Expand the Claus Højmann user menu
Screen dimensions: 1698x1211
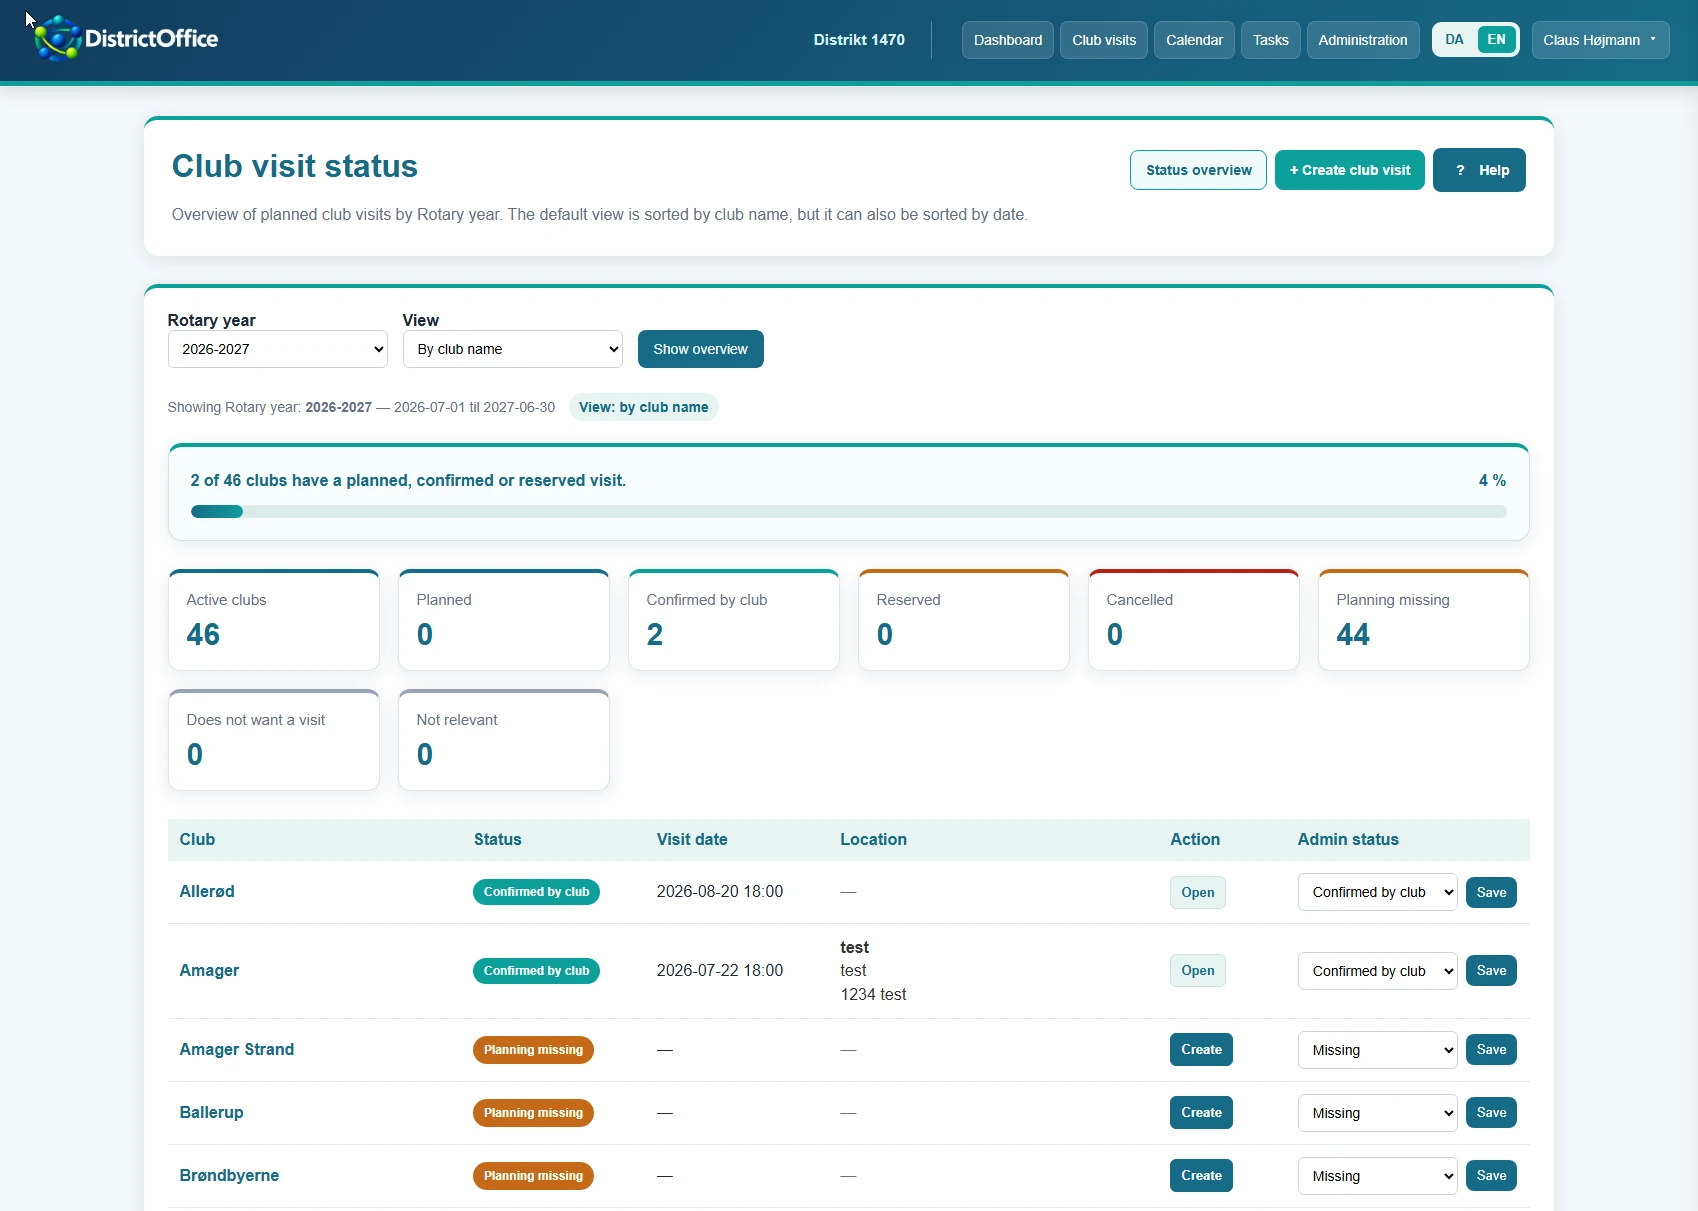[x=1600, y=40]
